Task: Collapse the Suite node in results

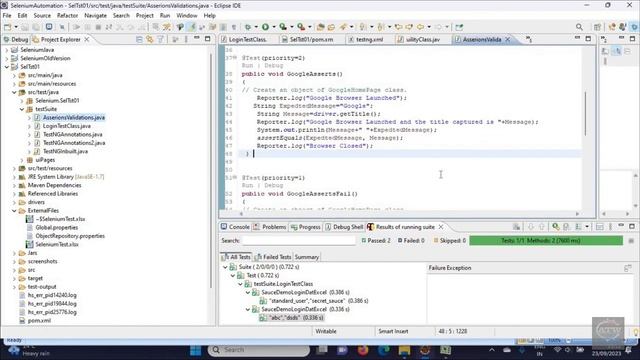Action: pyautogui.click(x=225, y=267)
